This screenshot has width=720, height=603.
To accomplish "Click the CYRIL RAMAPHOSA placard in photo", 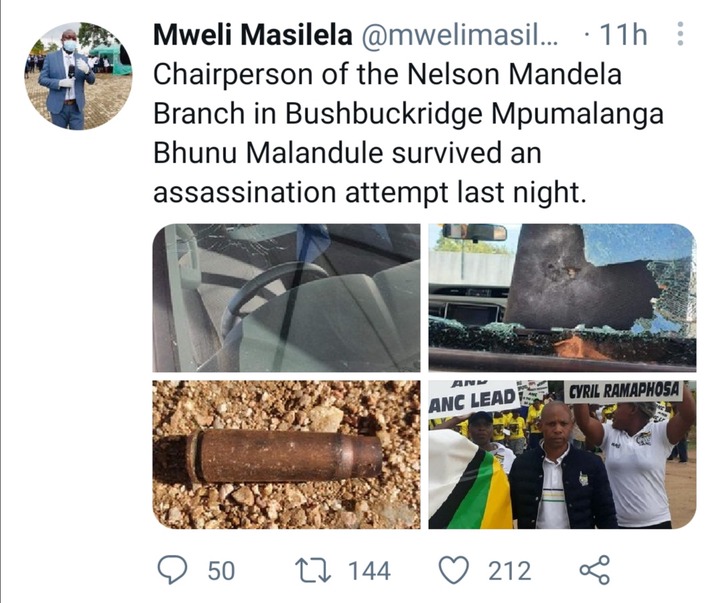I will [623, 391].
